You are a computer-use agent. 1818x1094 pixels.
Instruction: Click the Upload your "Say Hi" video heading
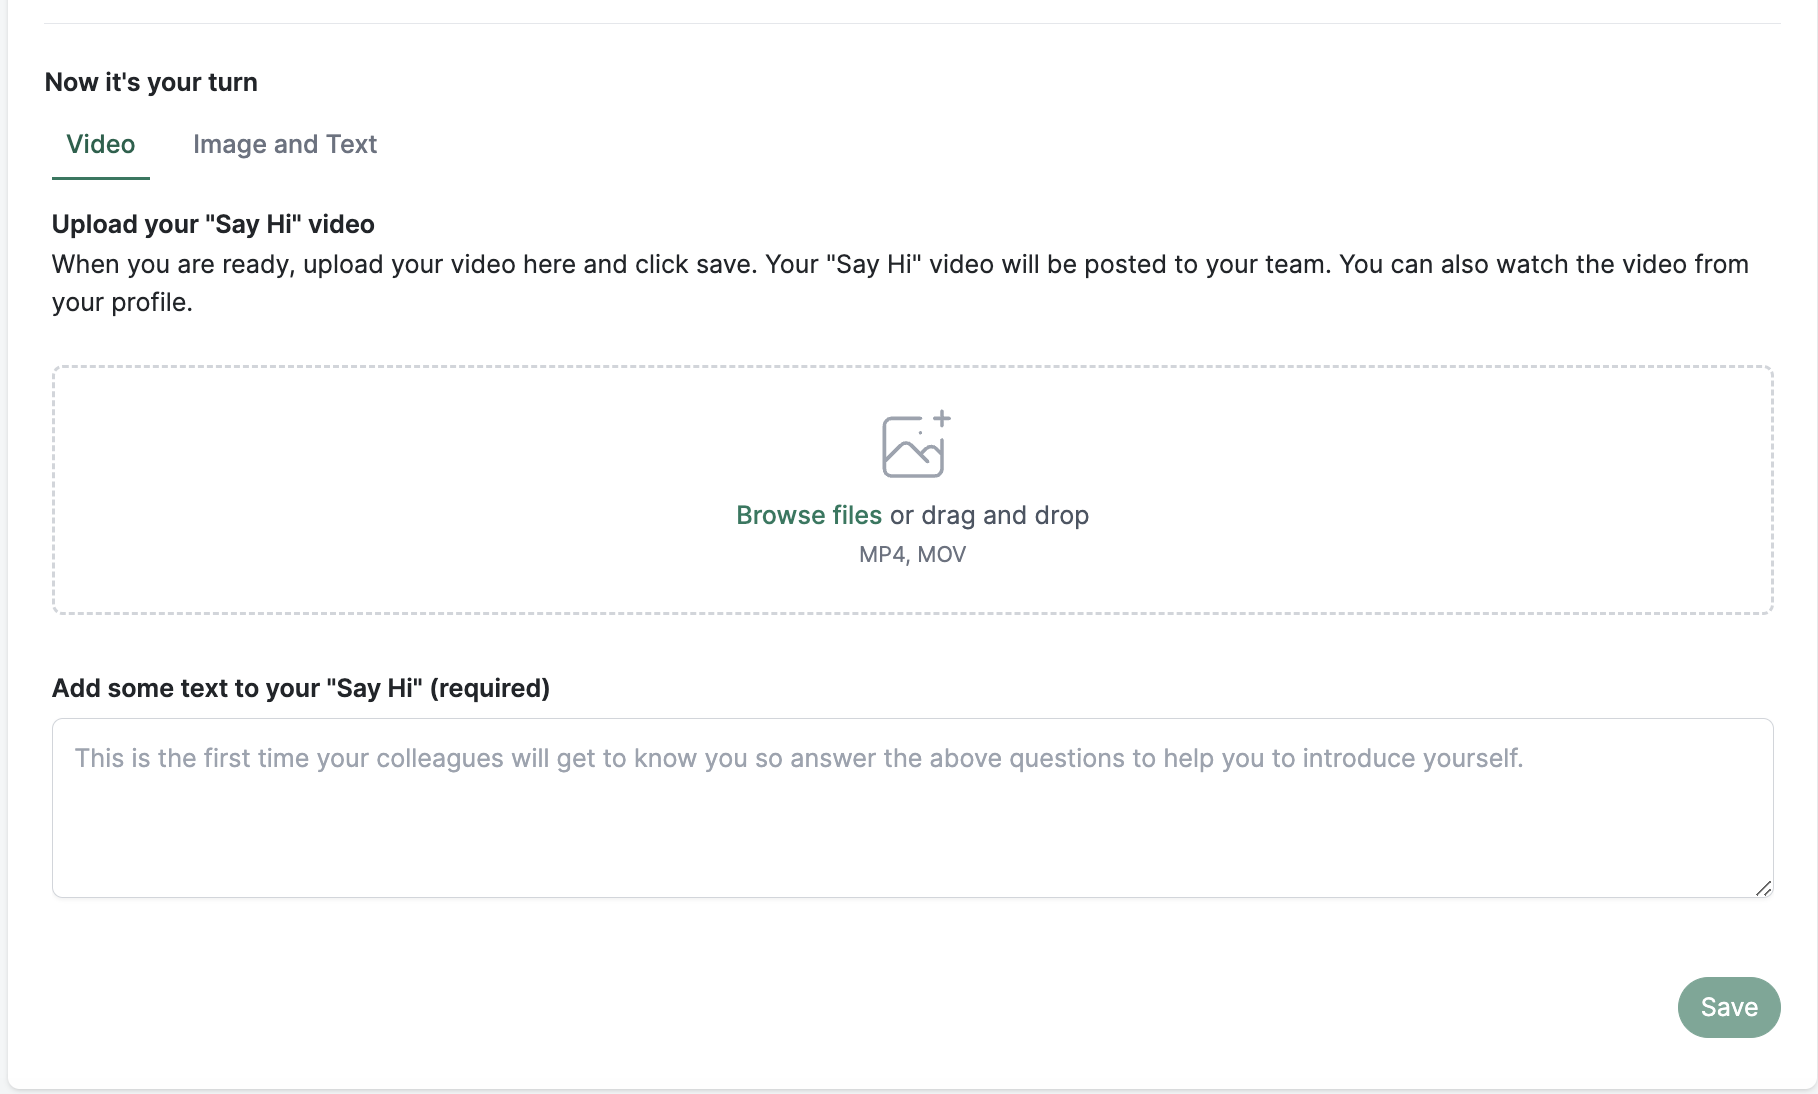213,224
